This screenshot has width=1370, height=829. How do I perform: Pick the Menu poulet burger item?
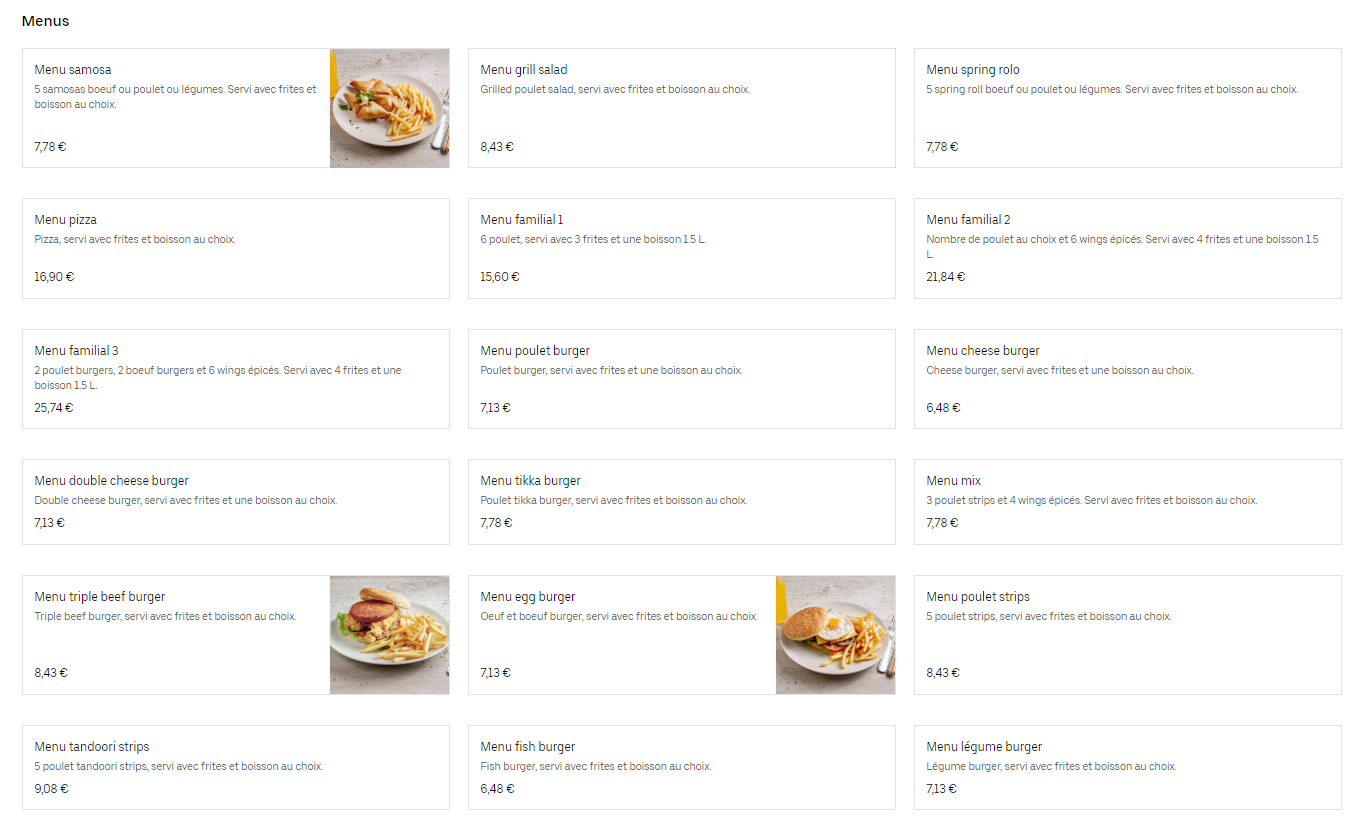tap(681, 379)
